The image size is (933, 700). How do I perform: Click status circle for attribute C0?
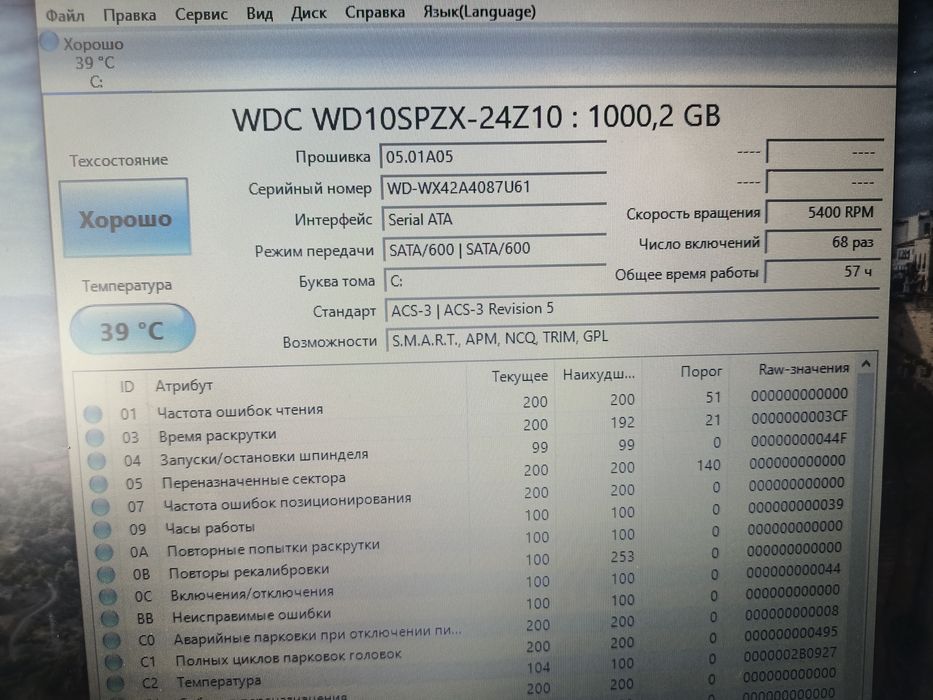[111, 640]
